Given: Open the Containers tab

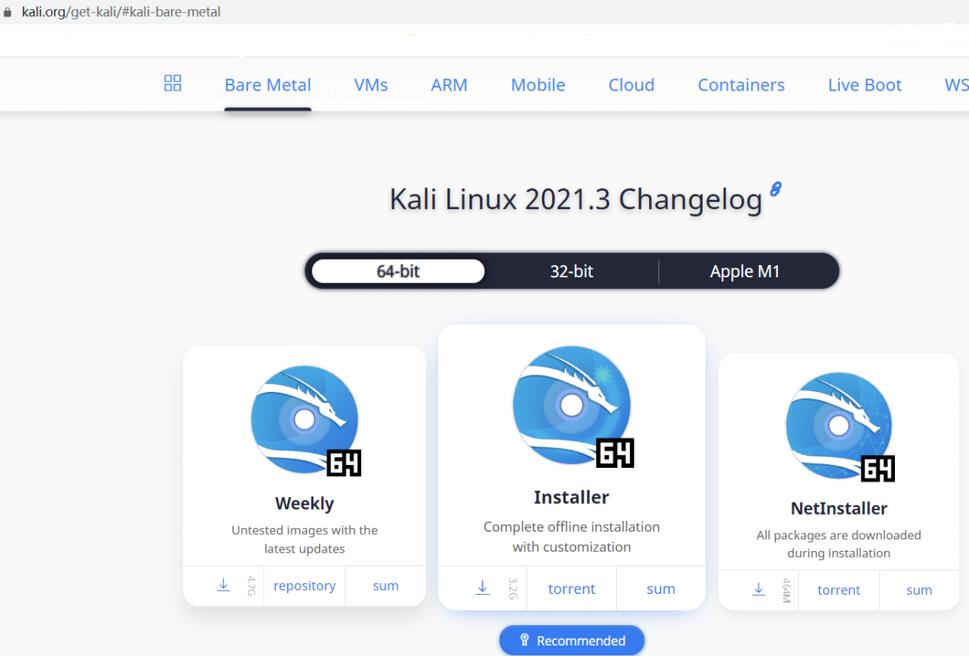Looking at the screenshot, I should 741,85.
